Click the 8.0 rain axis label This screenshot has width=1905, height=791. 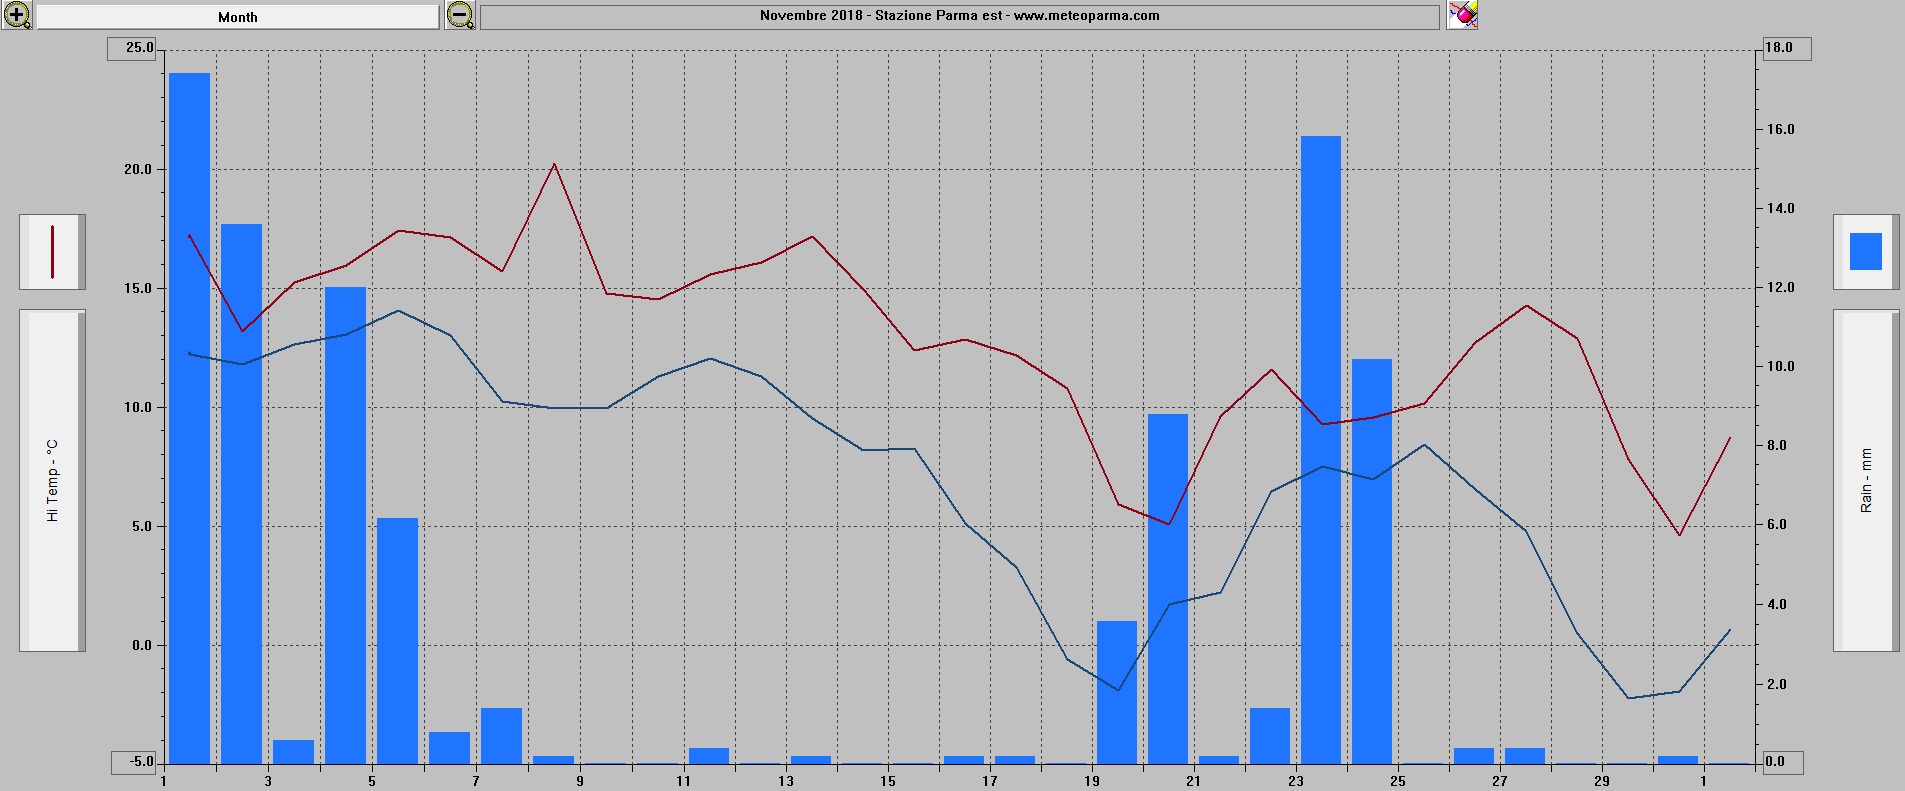coord(1777,445)
